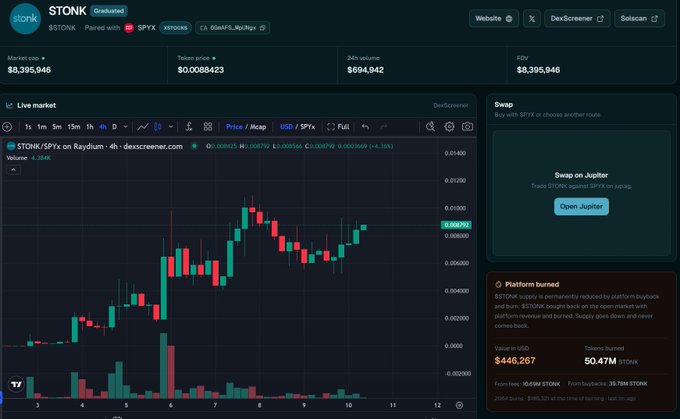
Task: Redo the chart action
Action: click(384, 127)
